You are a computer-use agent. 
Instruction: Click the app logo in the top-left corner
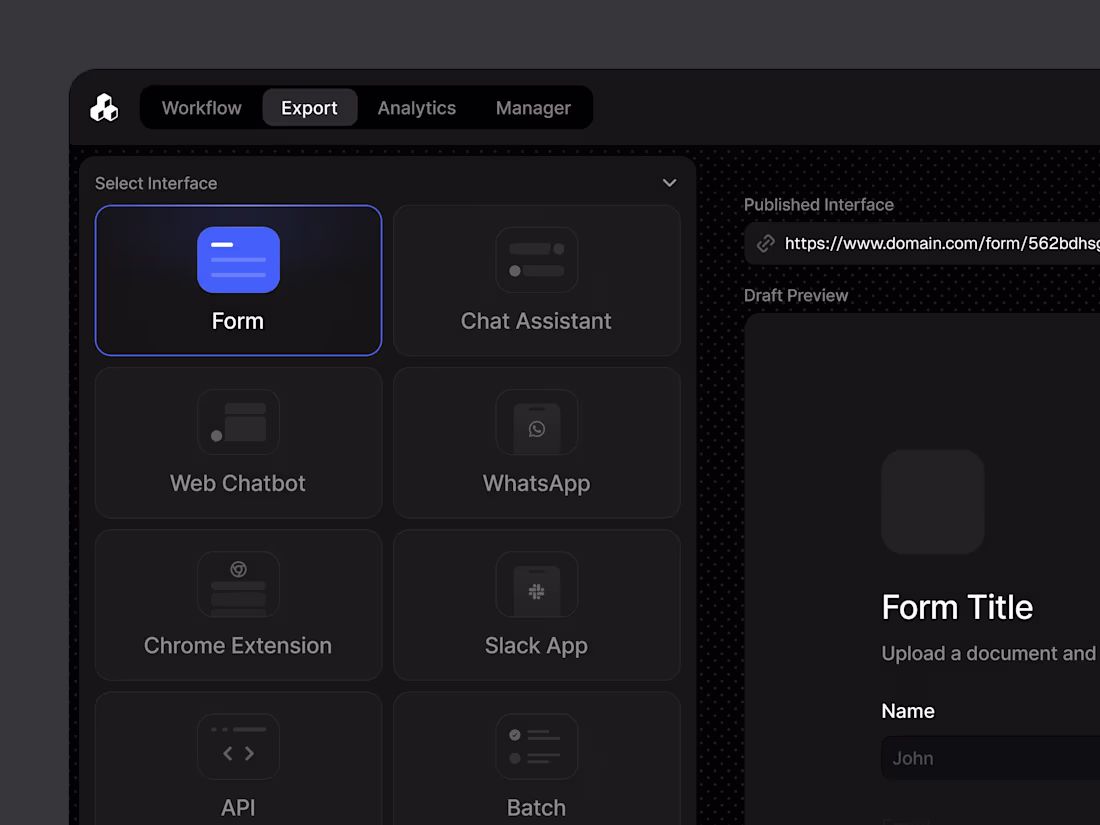tap(104, 107)
